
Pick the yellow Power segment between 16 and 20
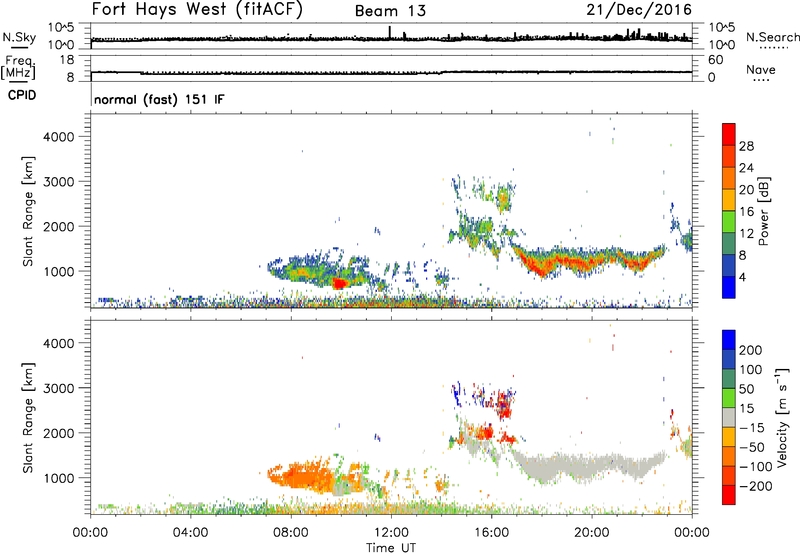click(x=729, y=200)
